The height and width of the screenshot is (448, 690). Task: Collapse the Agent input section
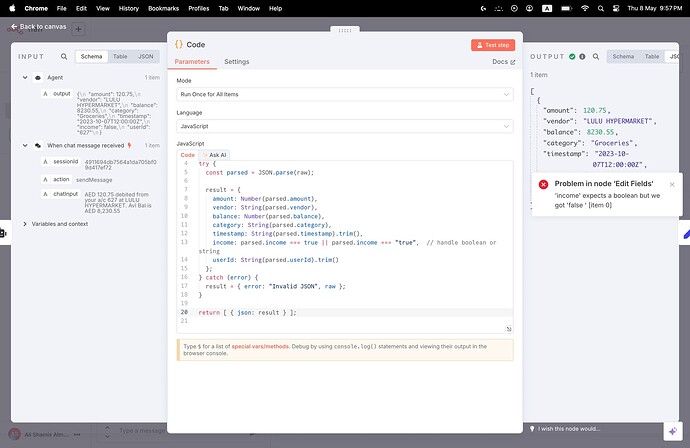pos(25,77)
